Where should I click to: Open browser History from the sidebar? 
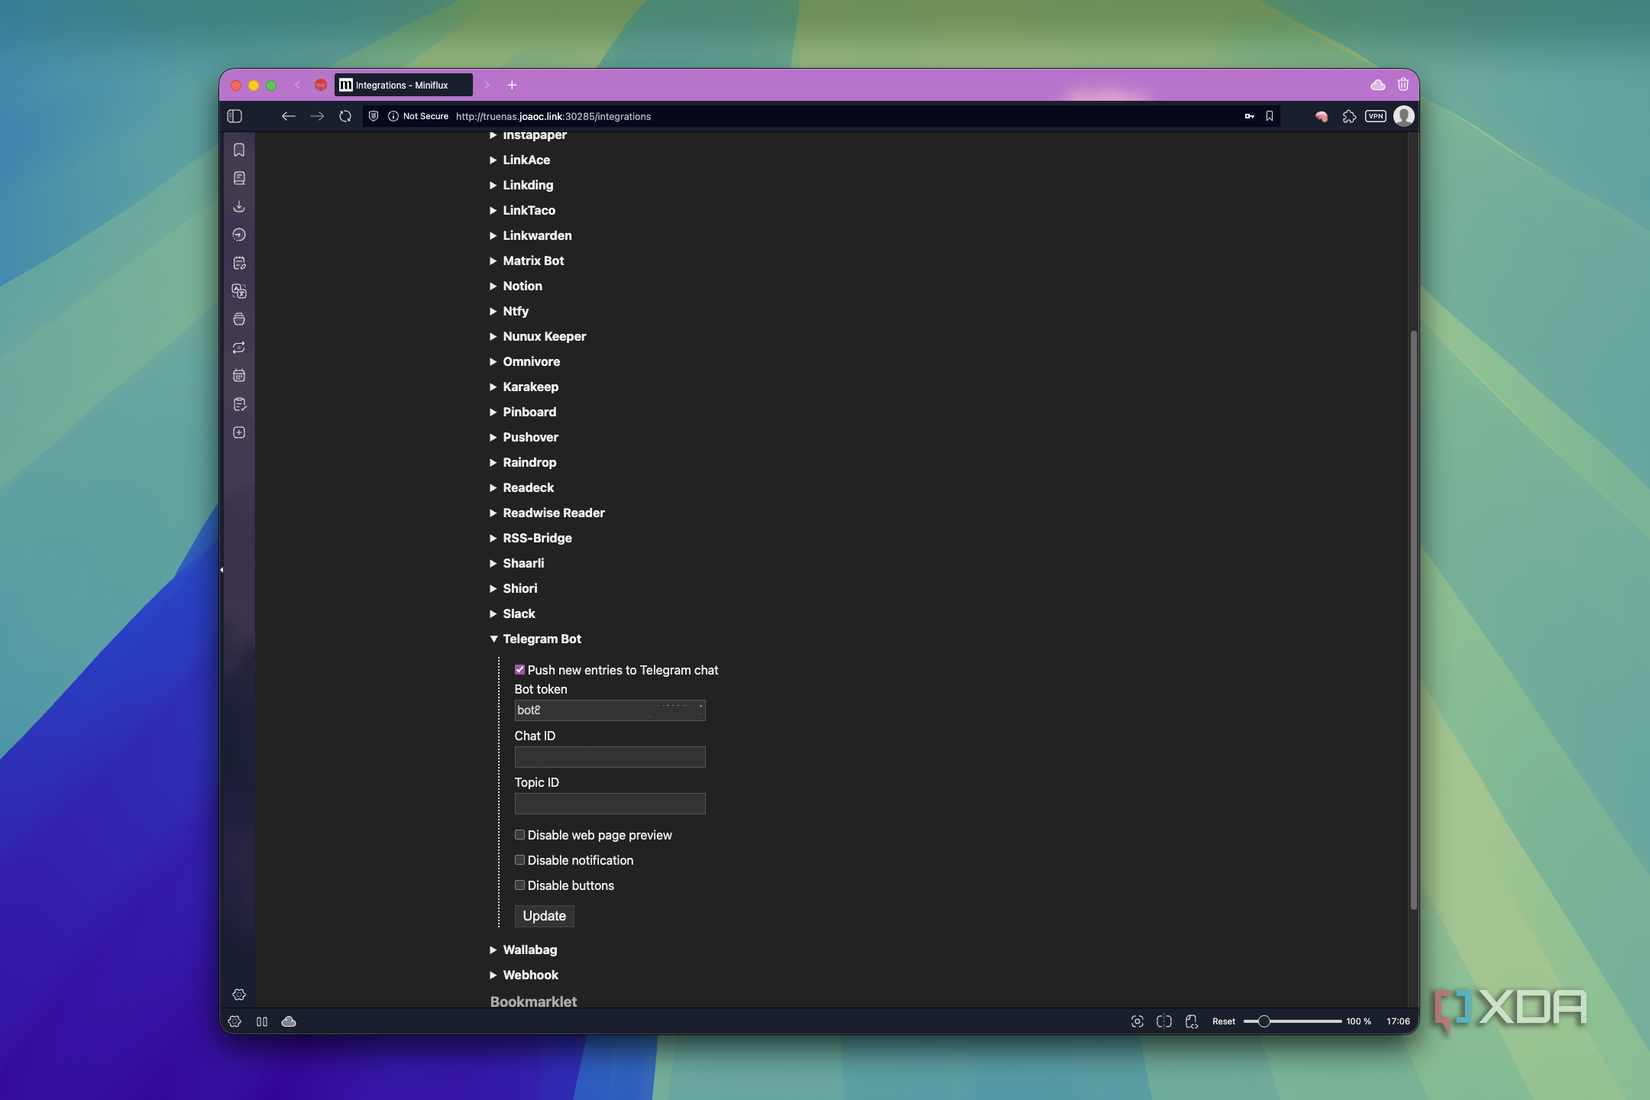tap(239, 234)
